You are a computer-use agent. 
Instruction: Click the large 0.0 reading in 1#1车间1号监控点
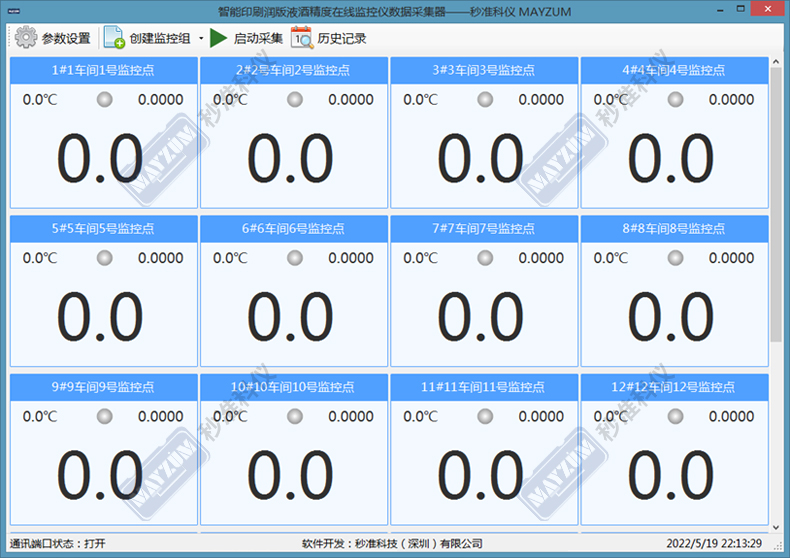(100, 159)
